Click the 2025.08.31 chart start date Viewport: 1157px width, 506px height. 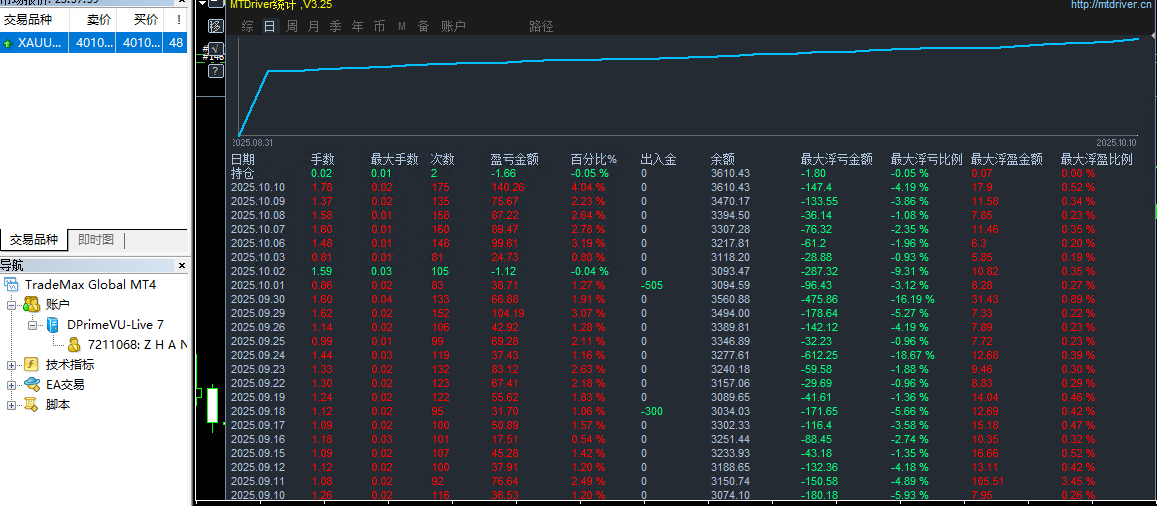click(x=255, y=142)
